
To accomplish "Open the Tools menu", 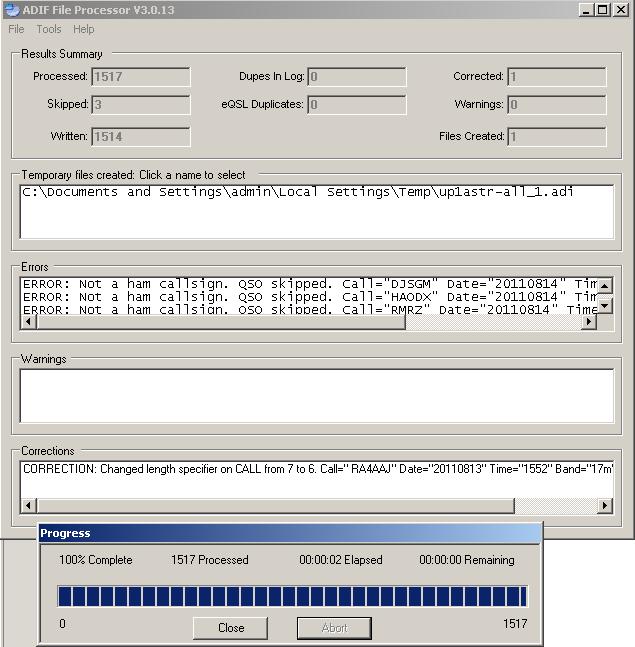I will click(49, 29).
